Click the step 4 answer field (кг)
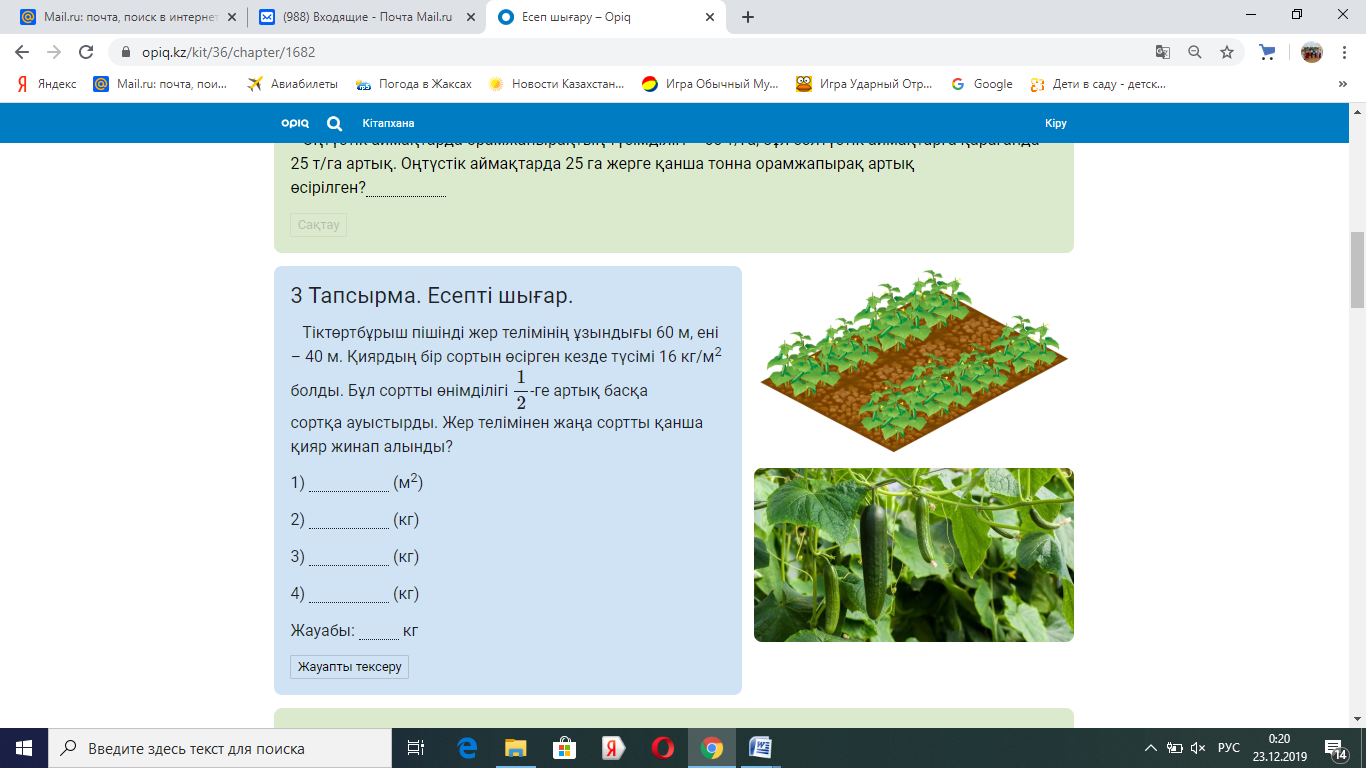The image size is (1366, 768). 348,593
